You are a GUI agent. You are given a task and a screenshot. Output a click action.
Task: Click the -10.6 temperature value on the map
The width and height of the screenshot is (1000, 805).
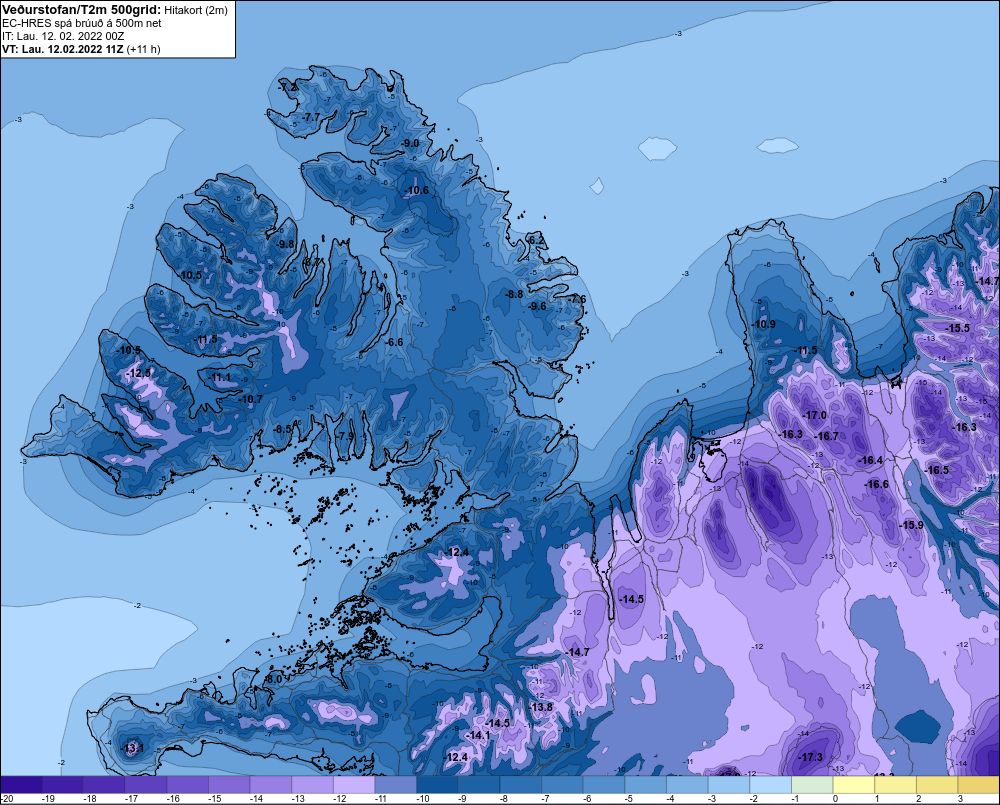click(416, 190)
